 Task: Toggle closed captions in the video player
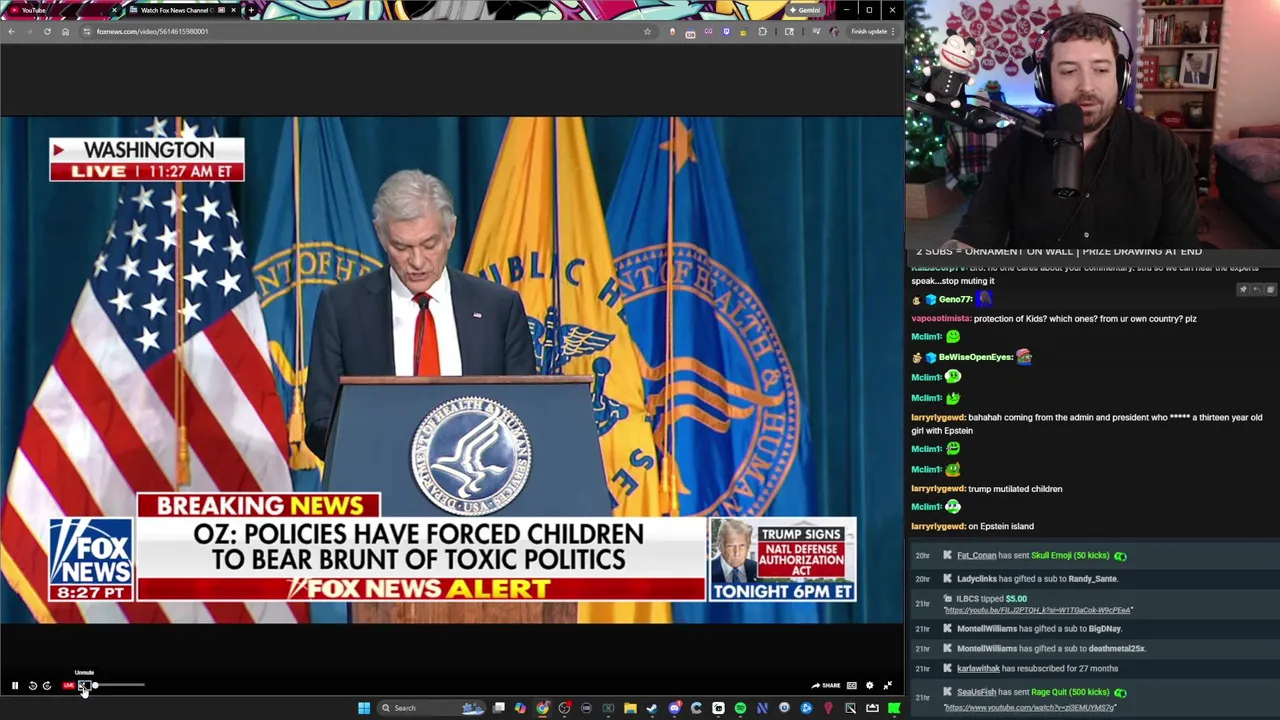click(852, 685)
